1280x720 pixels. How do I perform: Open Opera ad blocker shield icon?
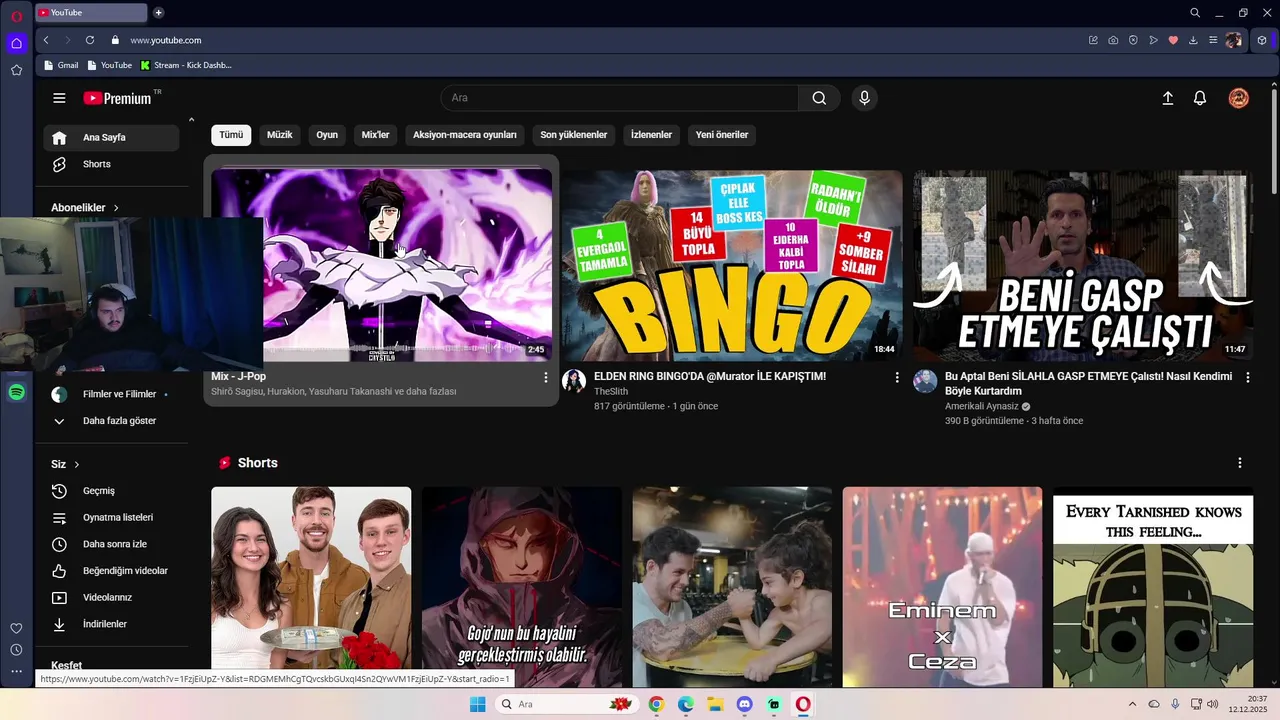[1133, 40]
